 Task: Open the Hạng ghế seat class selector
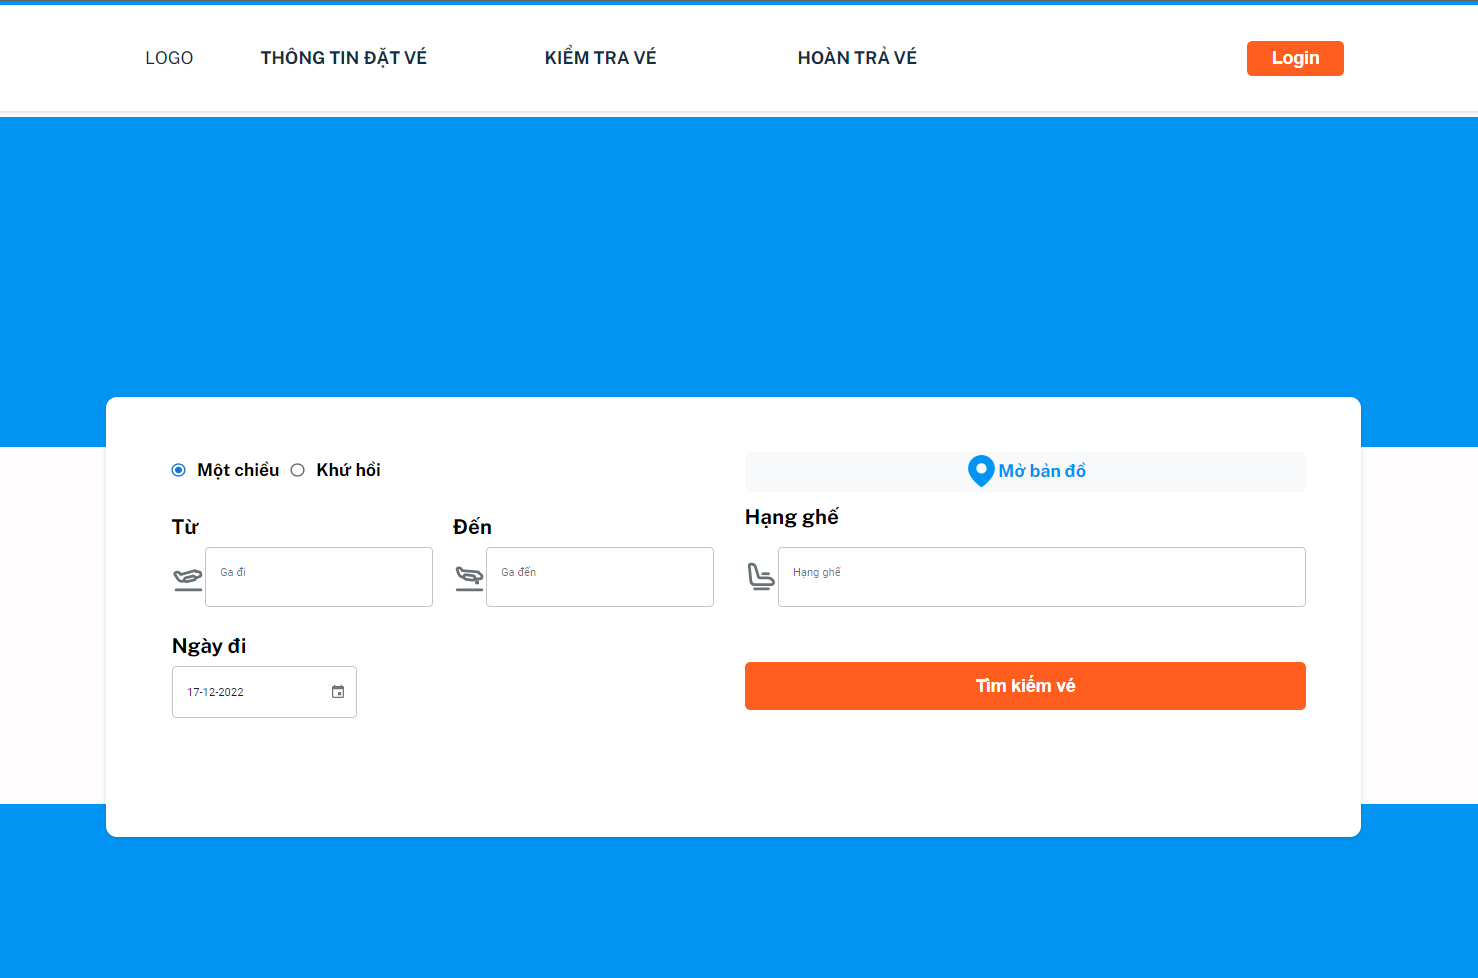click(1041, 577)
